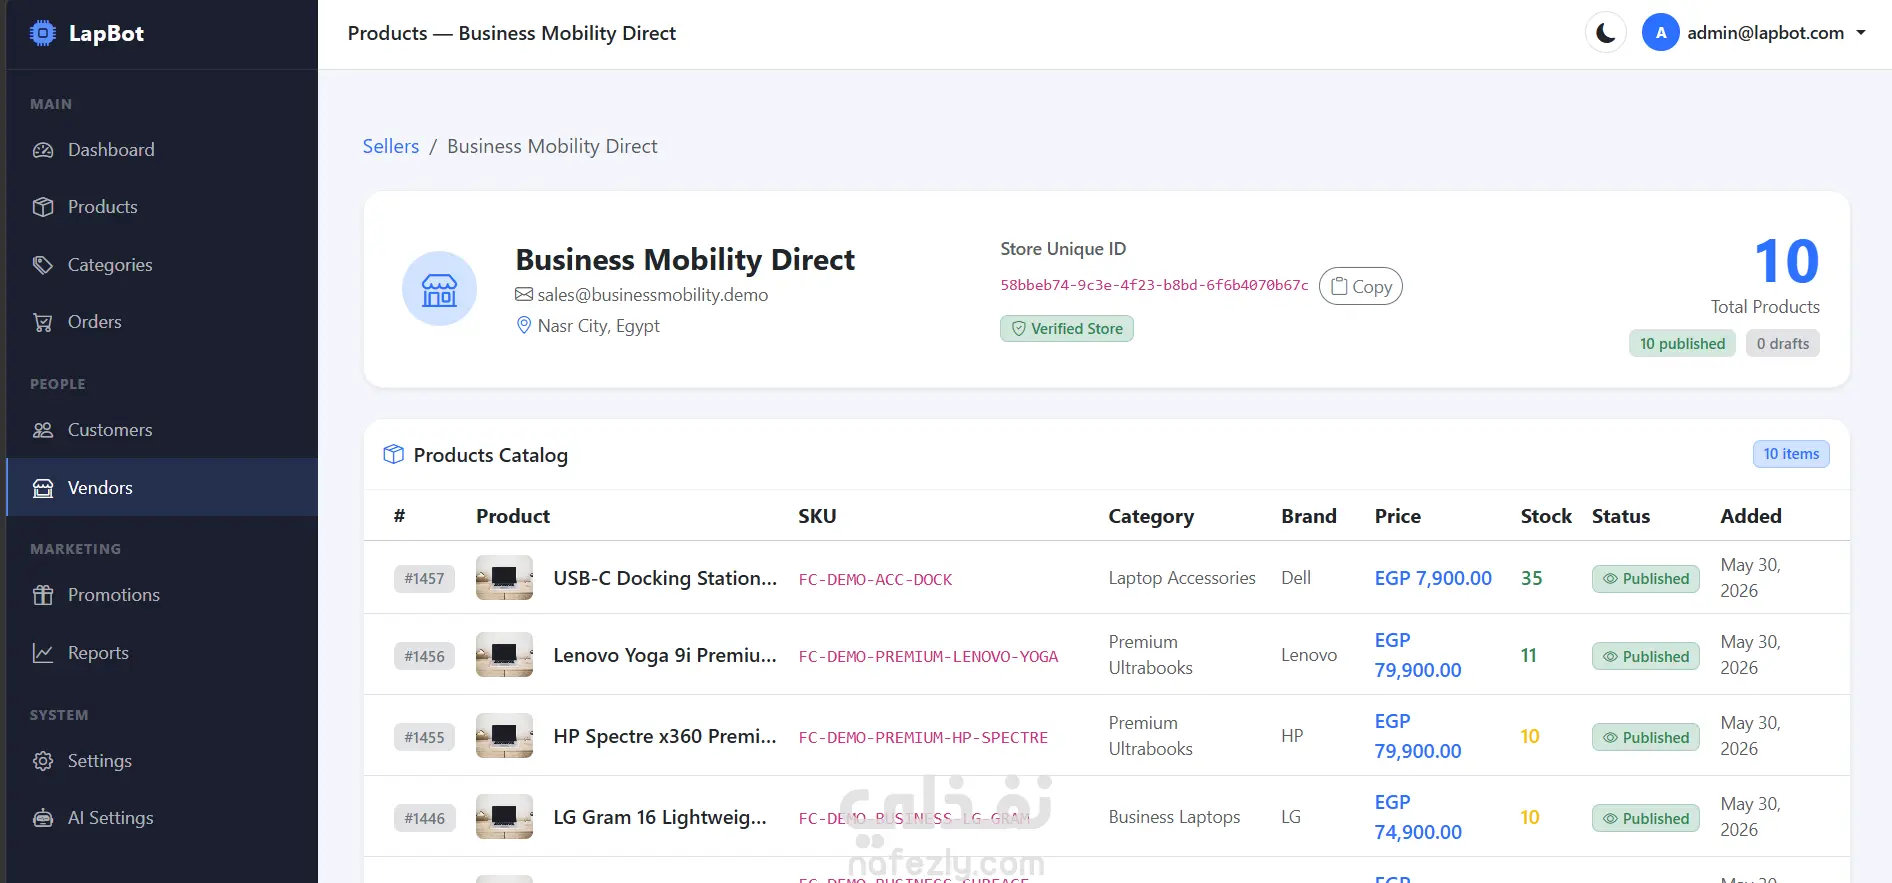Click the Published status on USB-C Docking row
This screenshot has width=1892, height=883.
click(x=1645, y=579)
